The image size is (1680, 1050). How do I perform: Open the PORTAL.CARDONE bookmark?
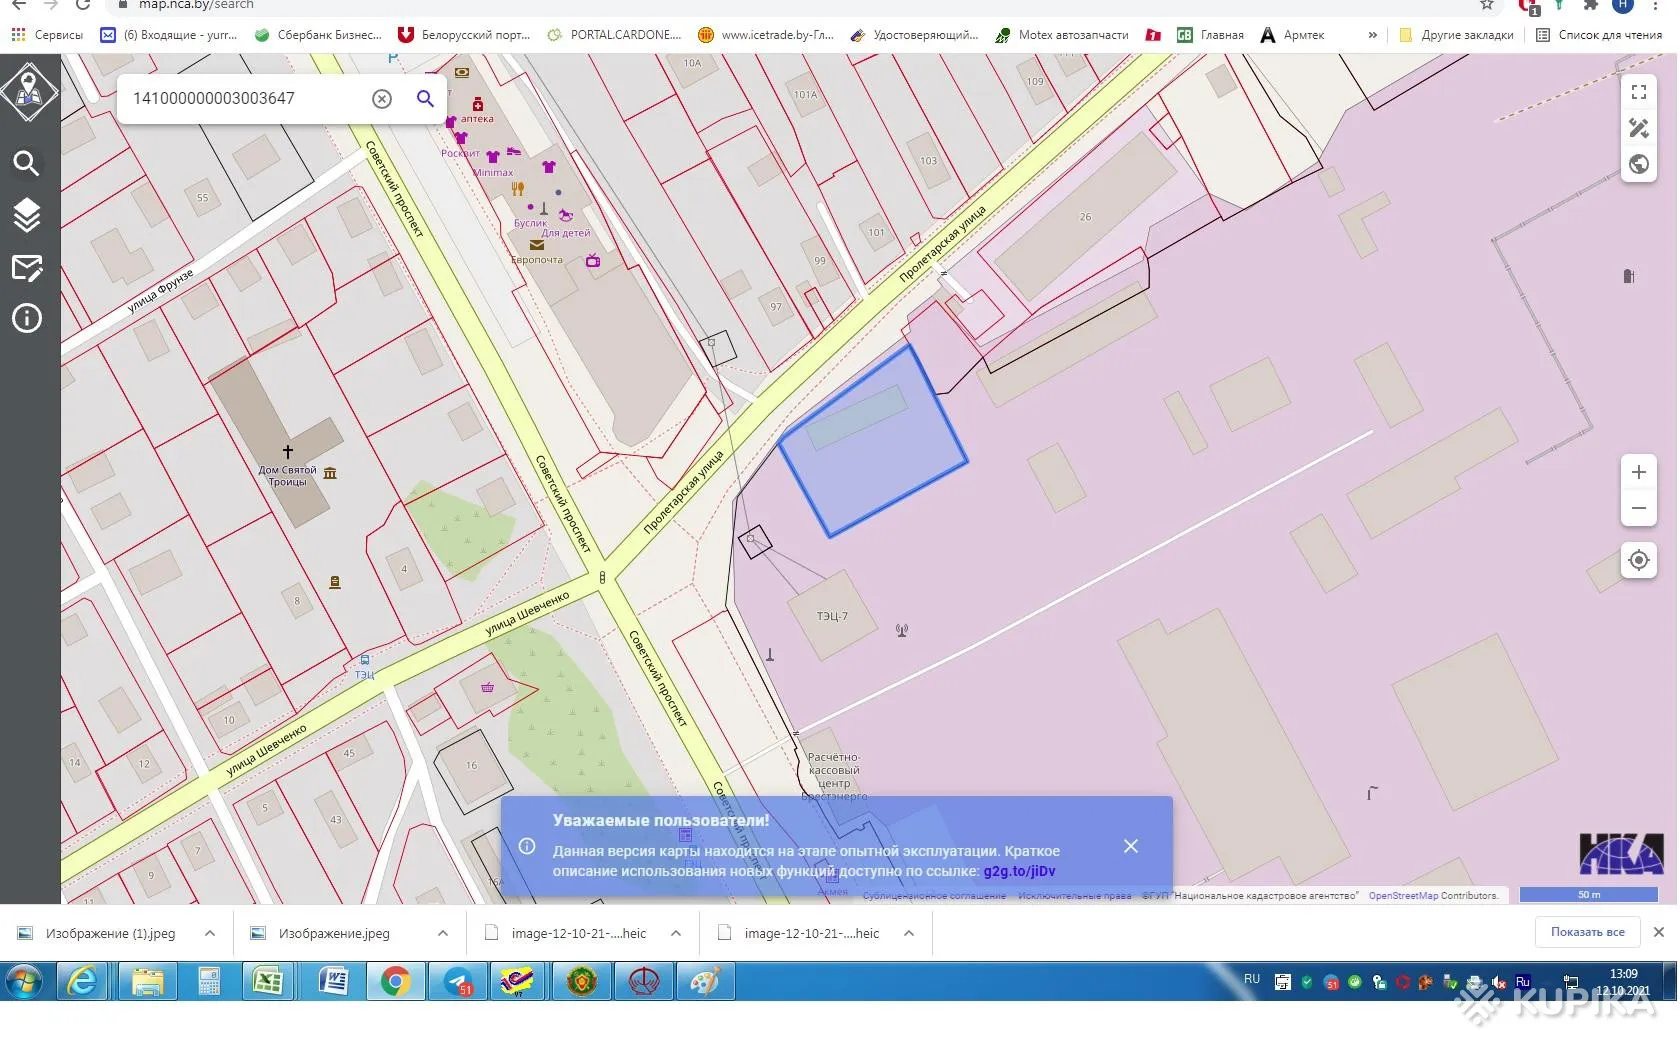tap(614, 35)
